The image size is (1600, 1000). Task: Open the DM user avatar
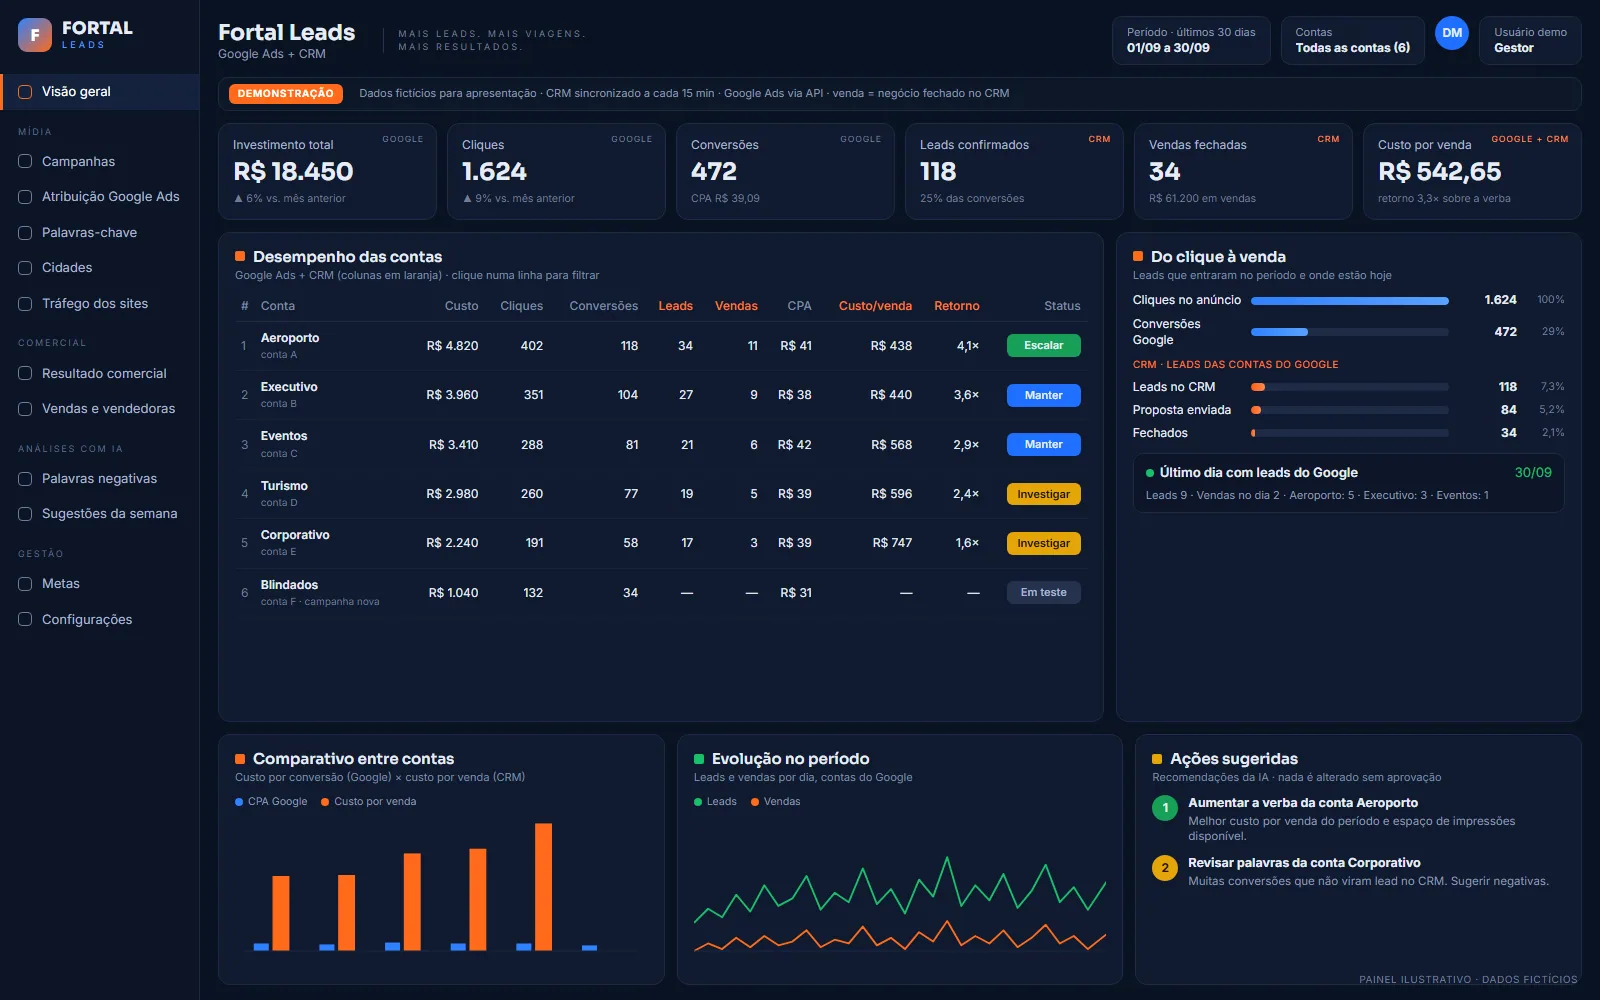tap(1452, 33)
